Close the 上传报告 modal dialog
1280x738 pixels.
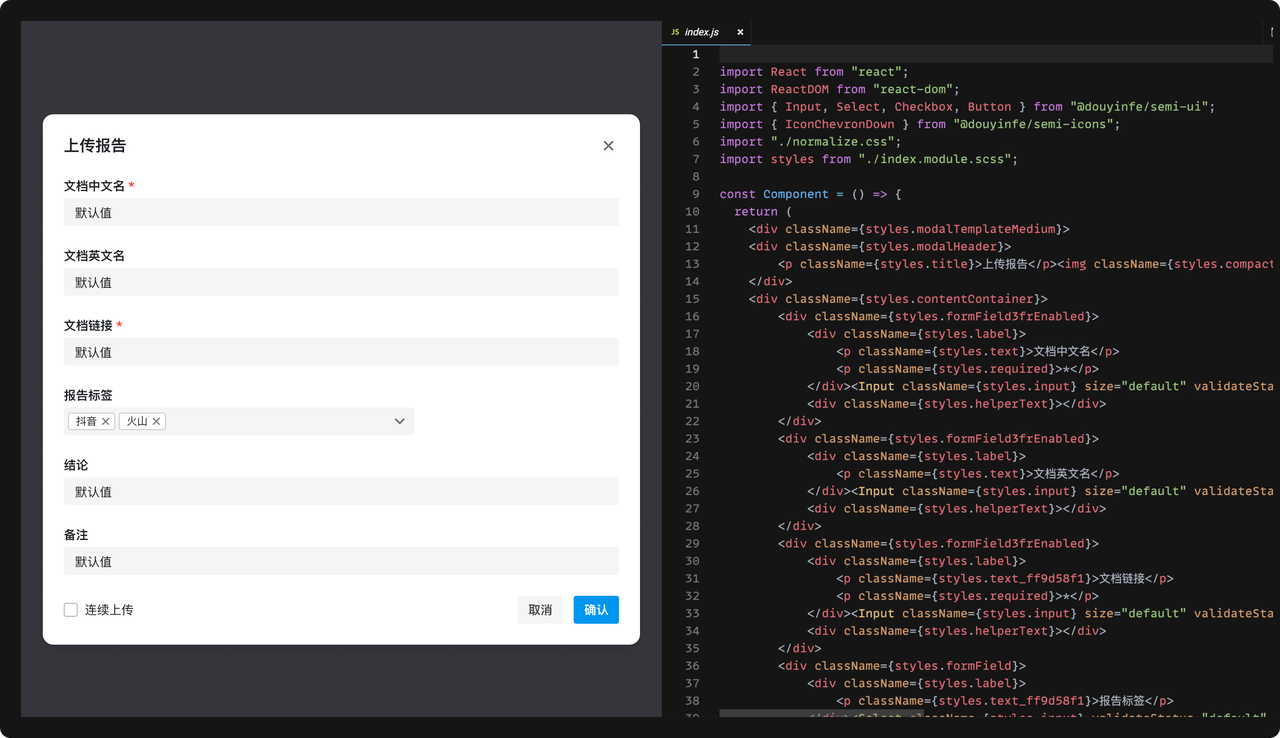coord(608,146)
